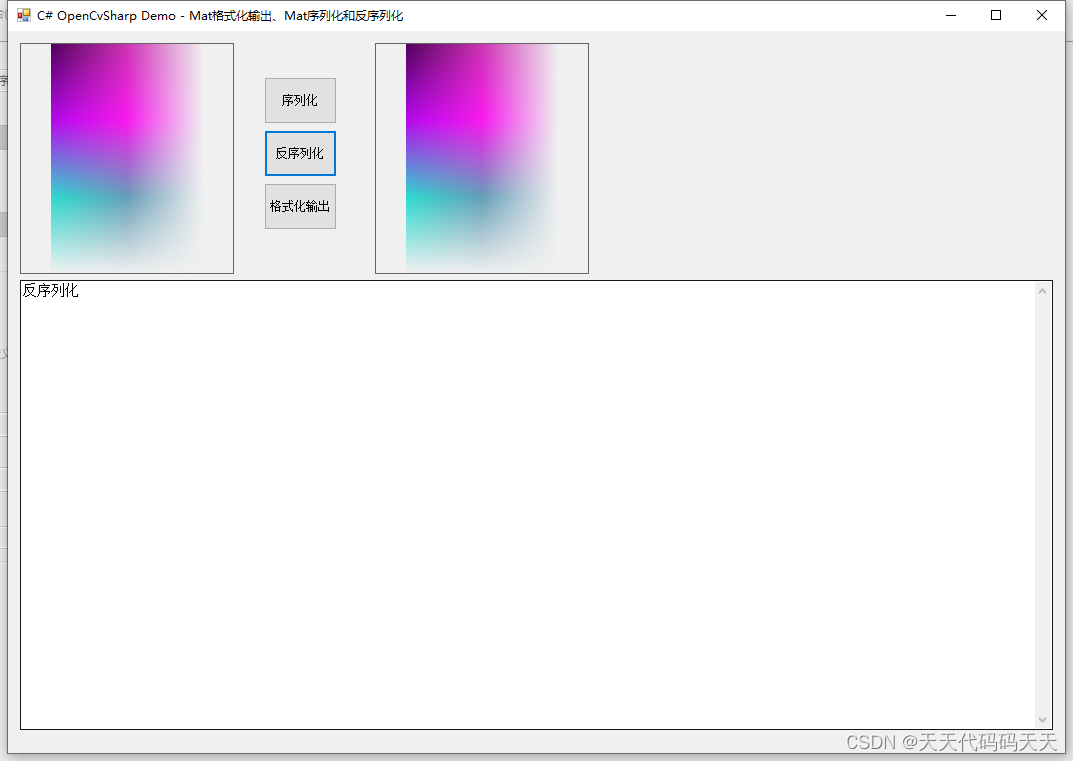Click the highlighted 反序列化 button again
The image size is (1073, 761).
click(299, 153)
